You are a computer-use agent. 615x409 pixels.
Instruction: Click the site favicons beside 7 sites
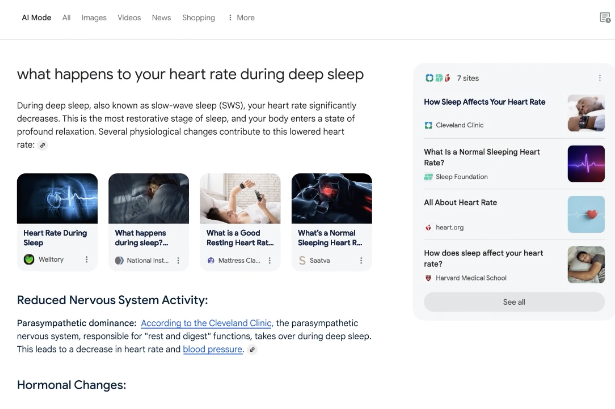[x=437, y=78]
